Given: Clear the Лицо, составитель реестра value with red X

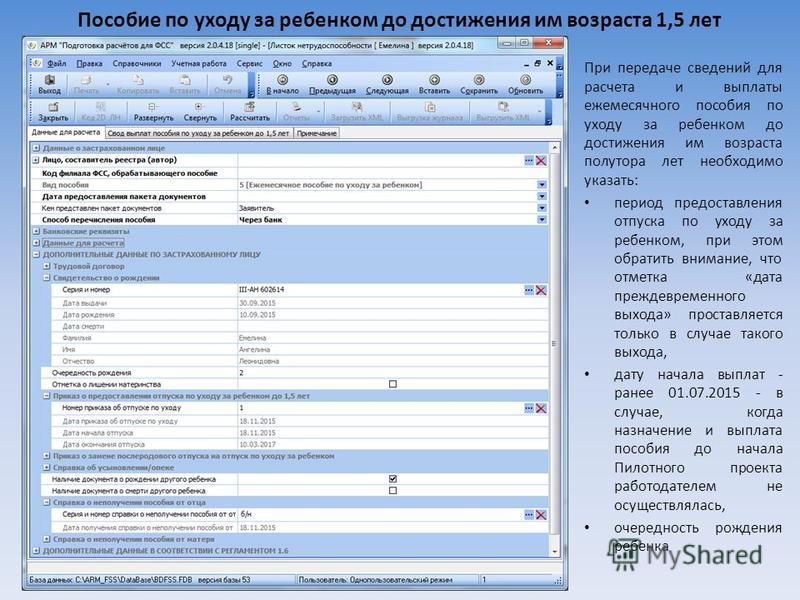Looking at the screenshot, I should [x=541, y=161].
